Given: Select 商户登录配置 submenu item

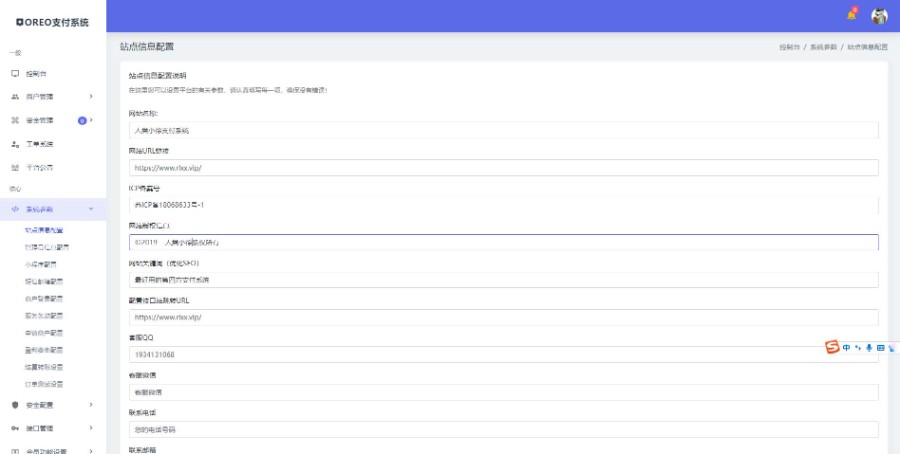Looking at the screenshot, I should (44, 299).
